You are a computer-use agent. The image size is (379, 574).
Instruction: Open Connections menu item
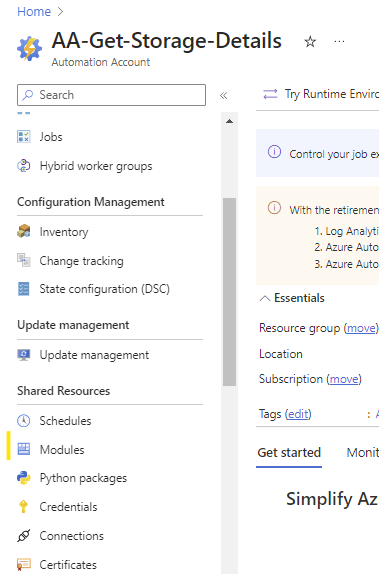(x=71, y=536)
